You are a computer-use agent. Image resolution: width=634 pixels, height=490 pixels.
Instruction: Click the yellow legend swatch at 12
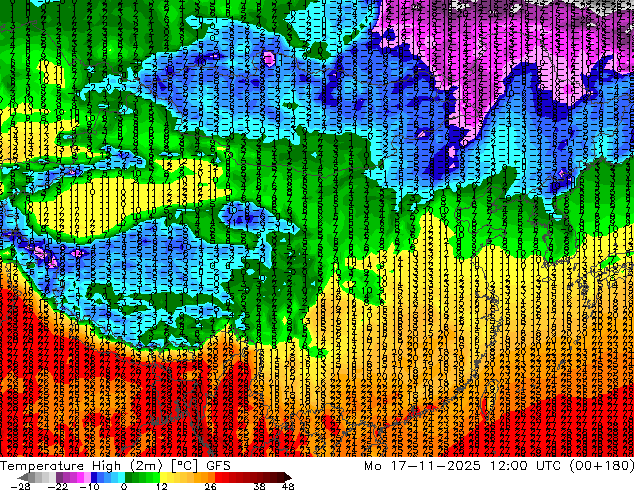[x=163, y=477]
